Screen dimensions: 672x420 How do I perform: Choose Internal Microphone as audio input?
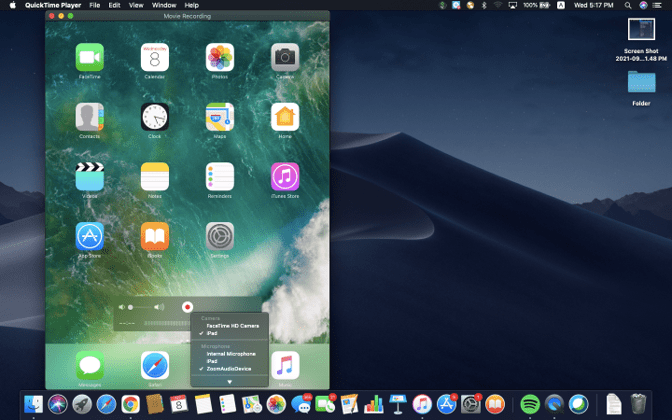click(230, 354)
